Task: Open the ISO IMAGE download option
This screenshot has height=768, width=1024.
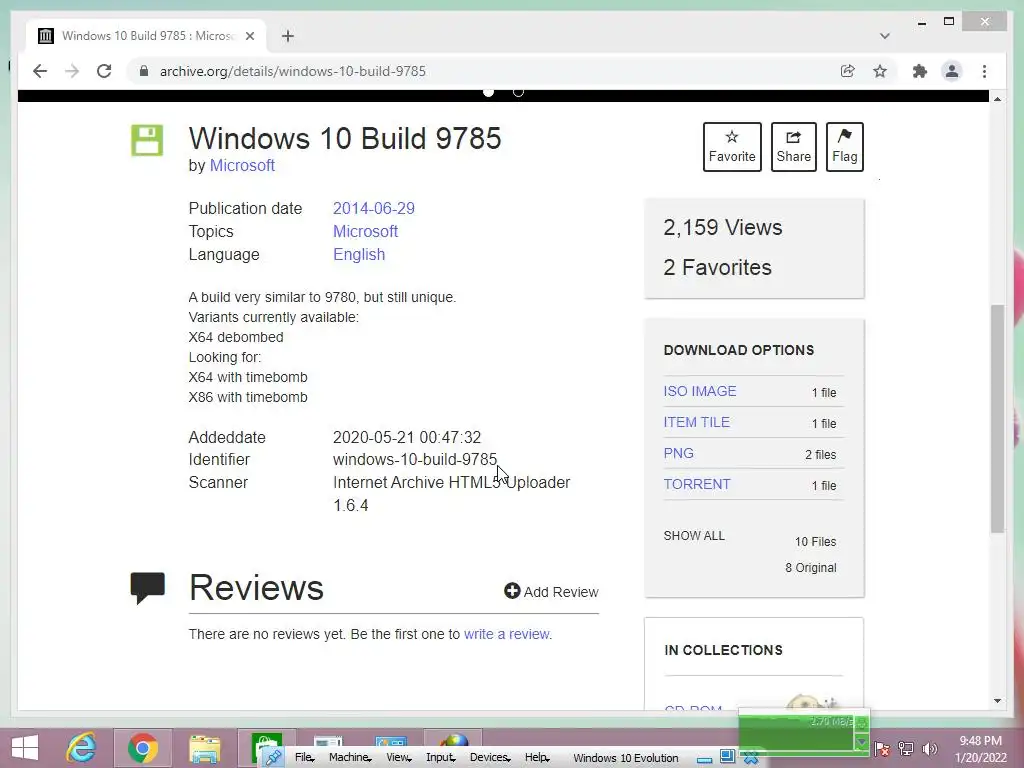Action: (699, 391)
